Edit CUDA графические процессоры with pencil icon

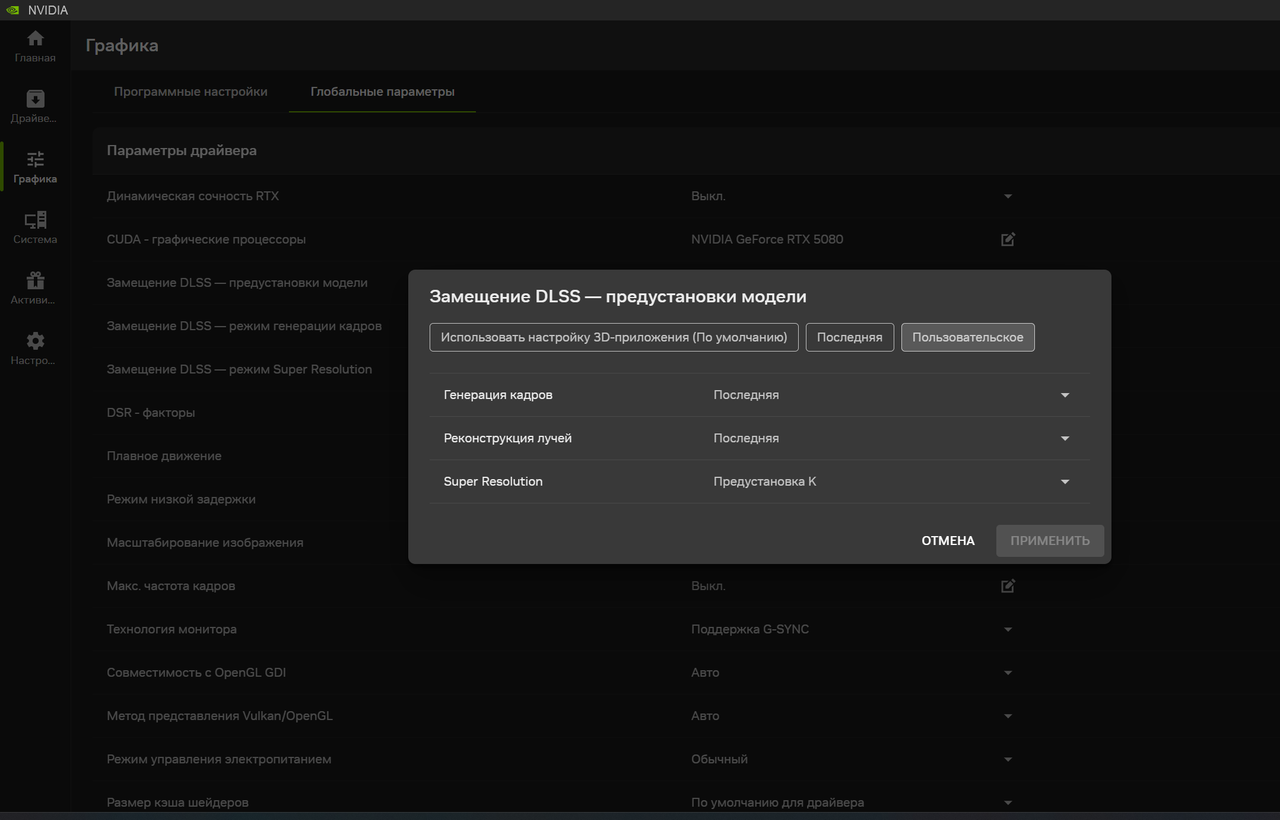click(x=1008, y=240)
